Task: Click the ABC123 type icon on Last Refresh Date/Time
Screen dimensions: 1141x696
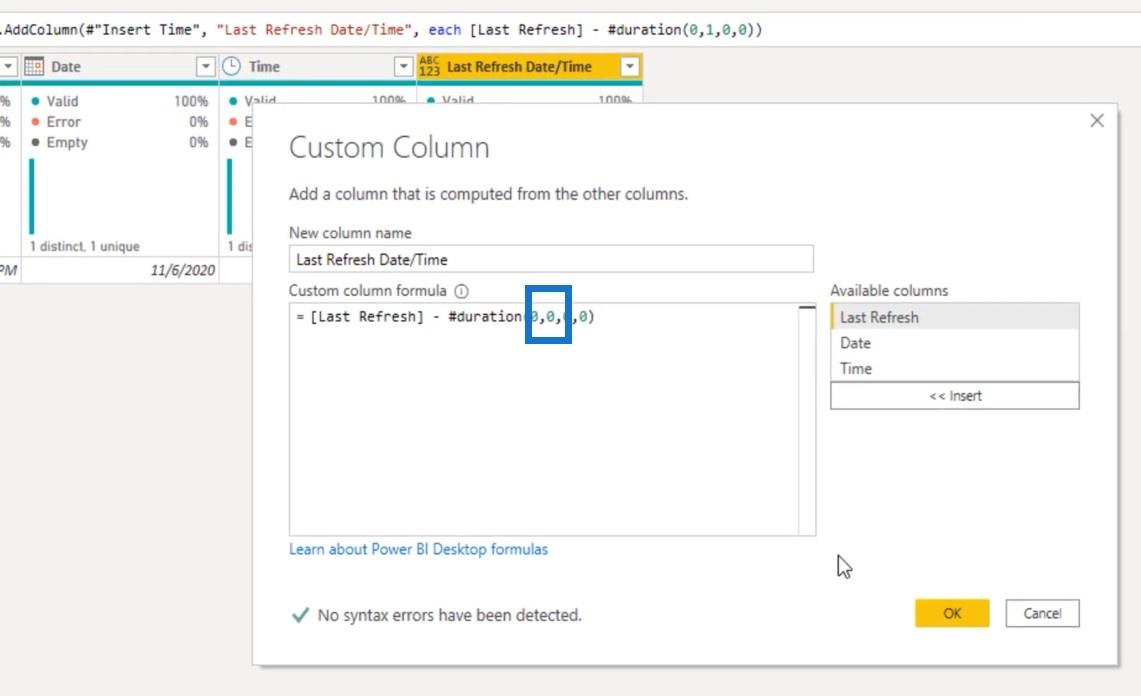Action: (429, 66)
